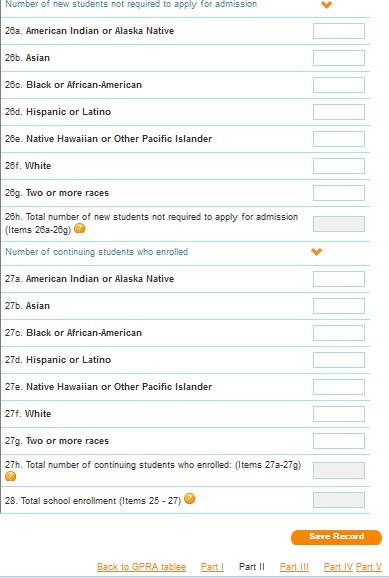Screen dimensions: 389x578
Task: Click the 26e Native Hawaiian input field
Action: tap(339, 139)
